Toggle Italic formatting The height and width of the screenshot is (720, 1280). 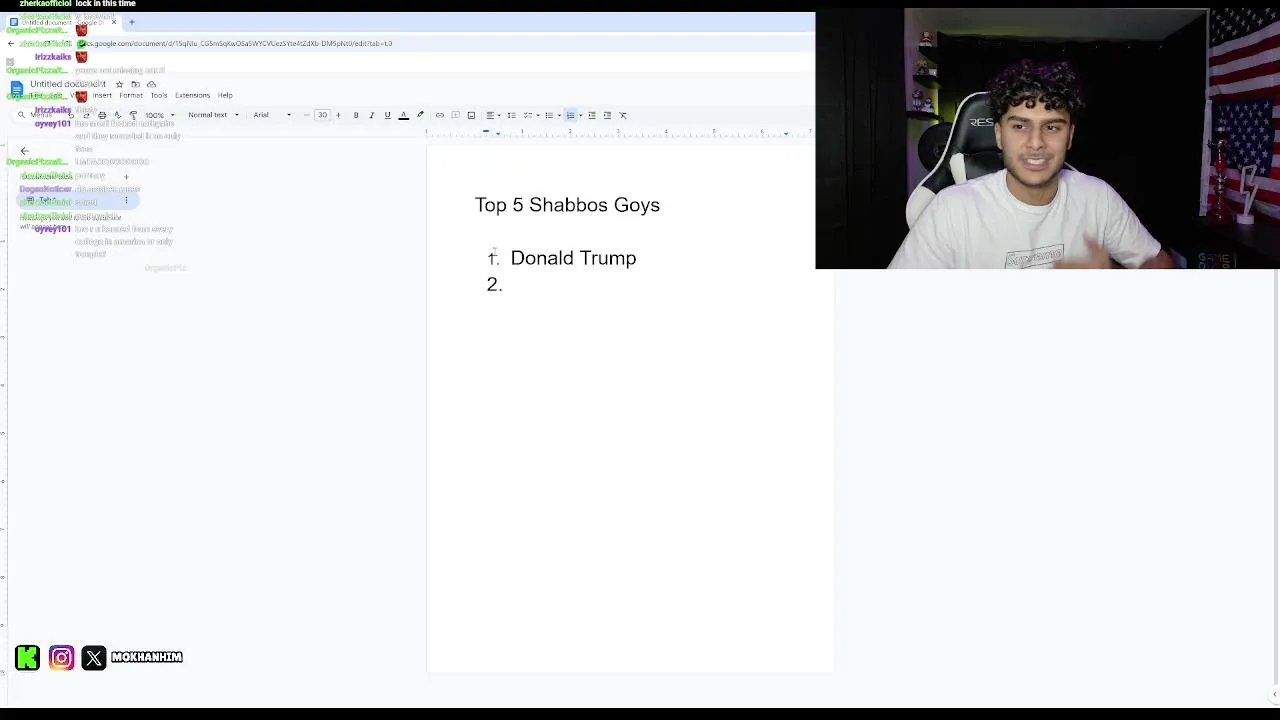click(371, 115)
